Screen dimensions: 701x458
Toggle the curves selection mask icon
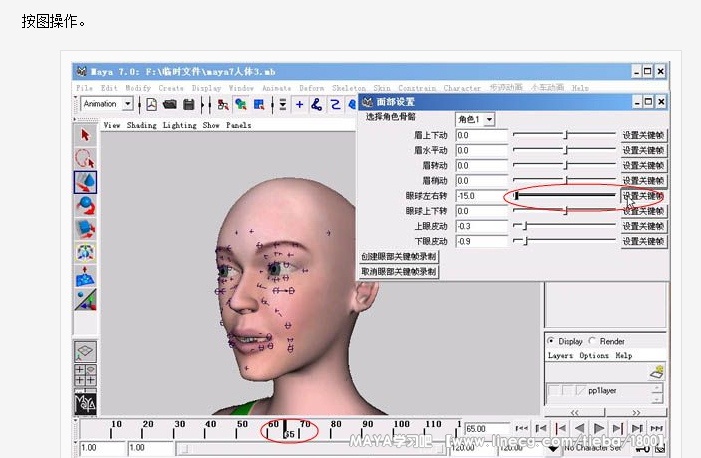[x=335, y=104]
